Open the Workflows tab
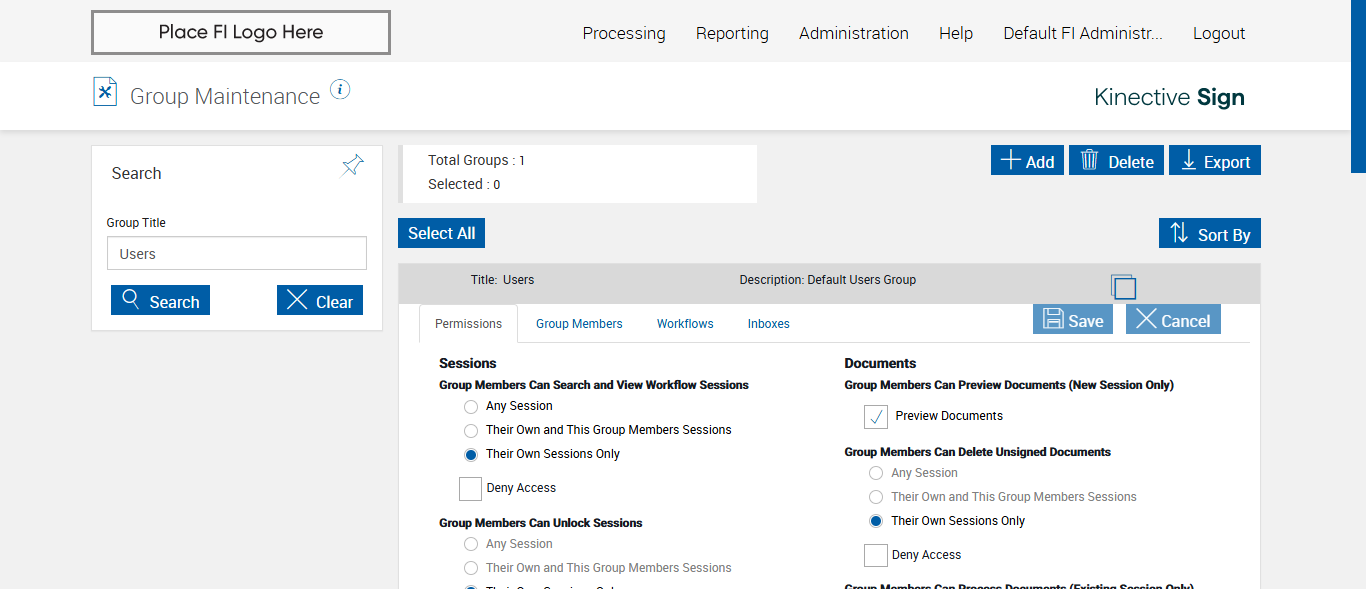Image resolution: width=1366 pixels, height=589 pixels. (685, 324)
